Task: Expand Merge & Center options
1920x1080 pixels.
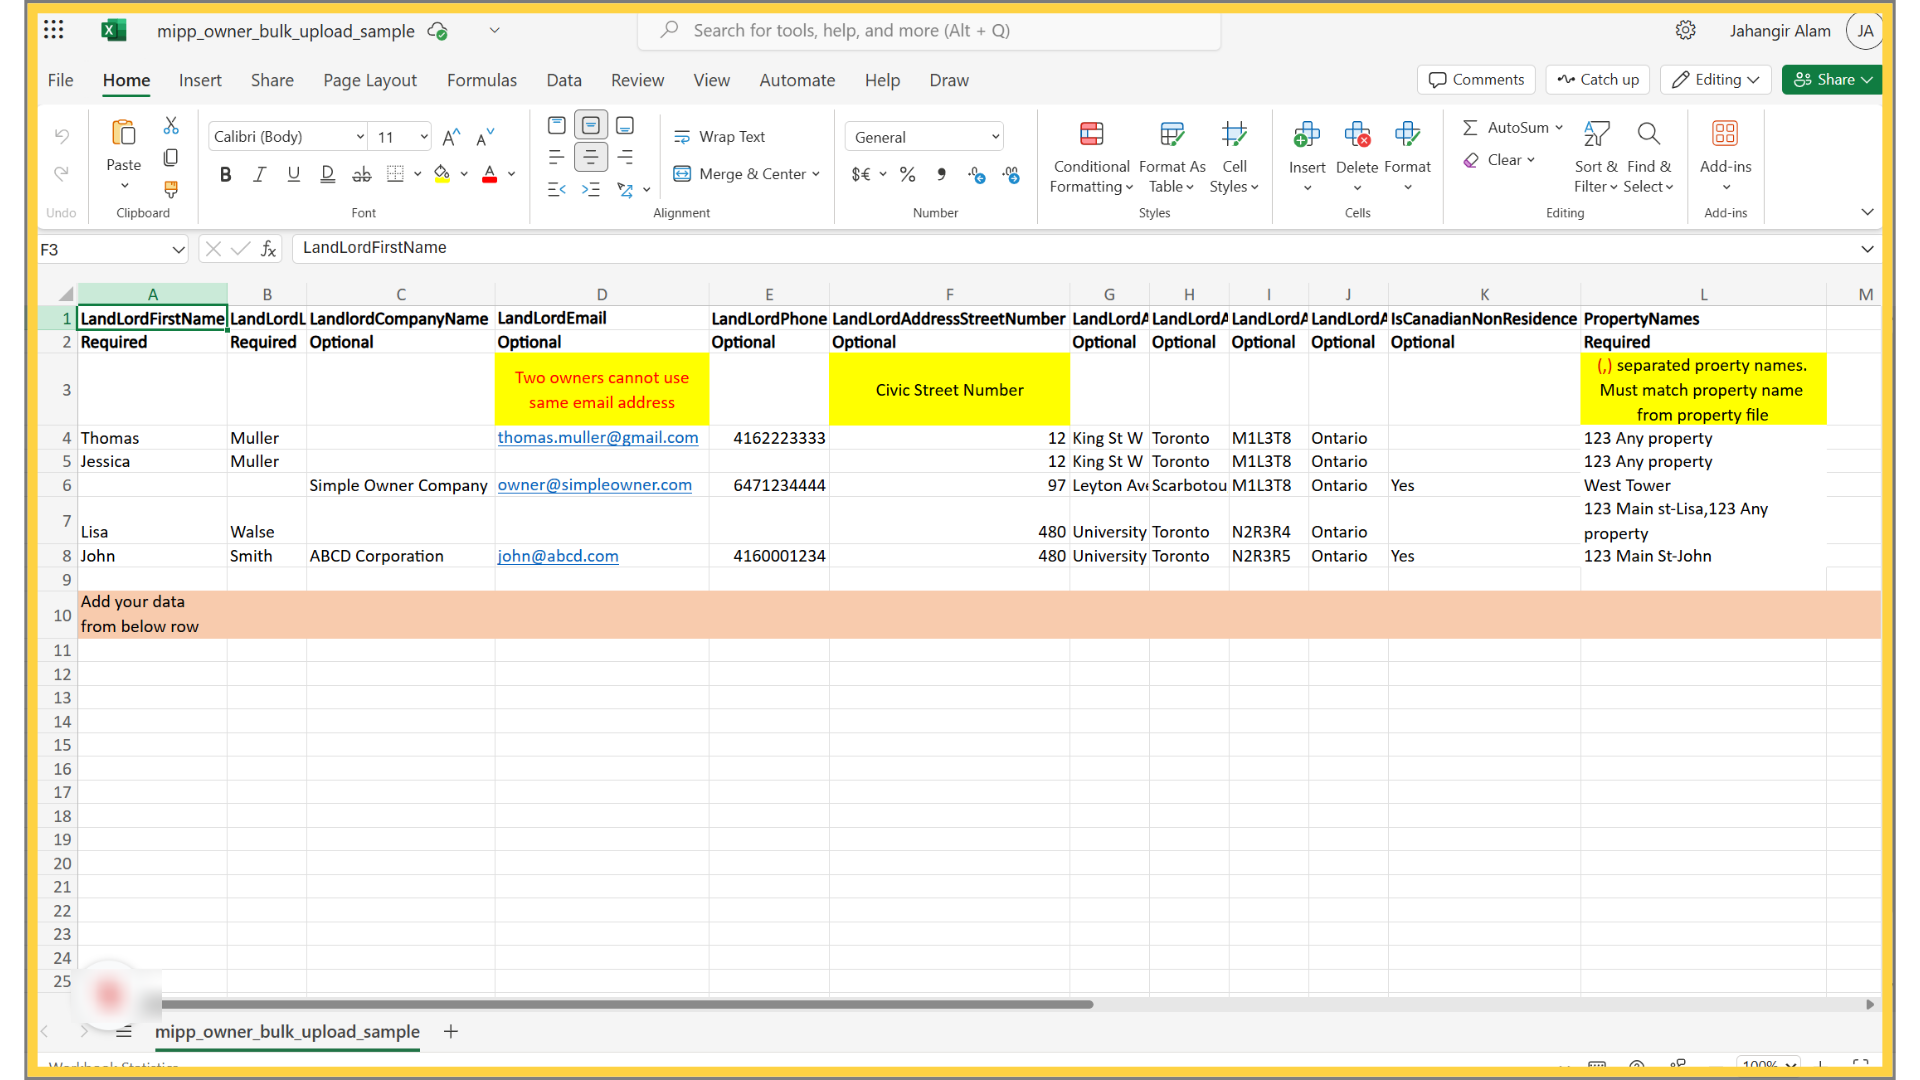Action: [816, 174]
